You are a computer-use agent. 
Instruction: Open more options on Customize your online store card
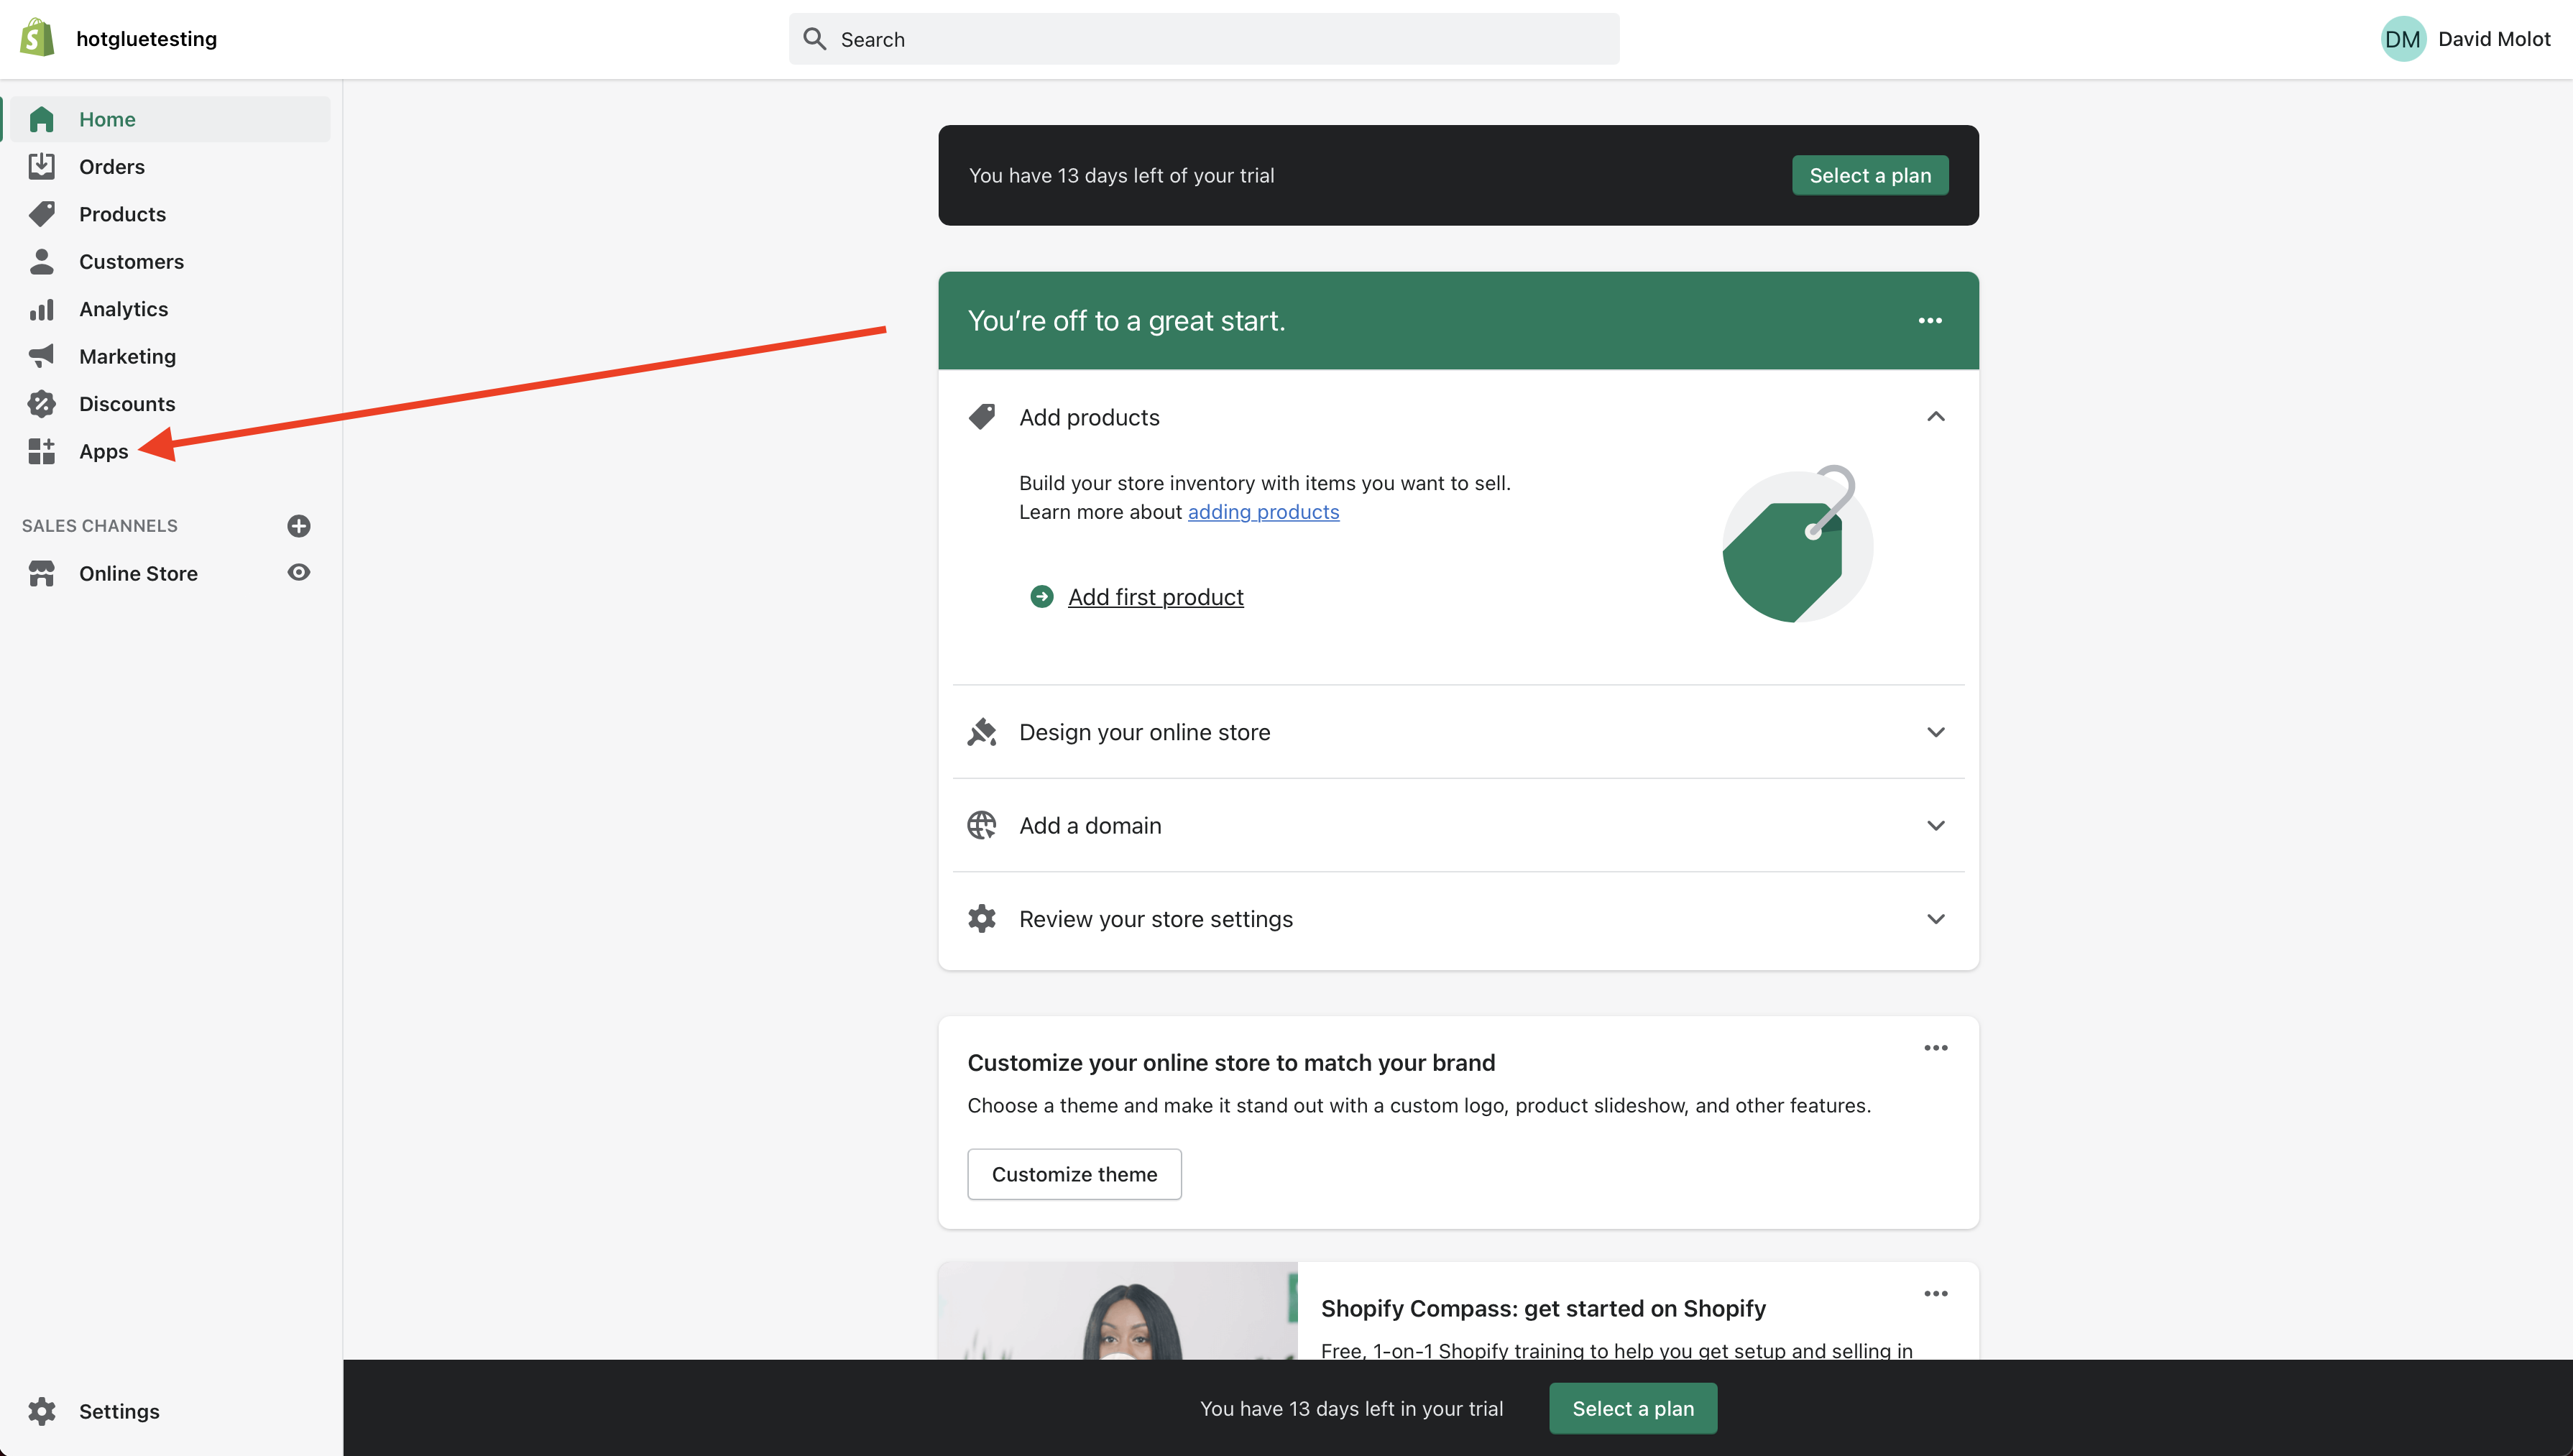pos(1936,1048)
